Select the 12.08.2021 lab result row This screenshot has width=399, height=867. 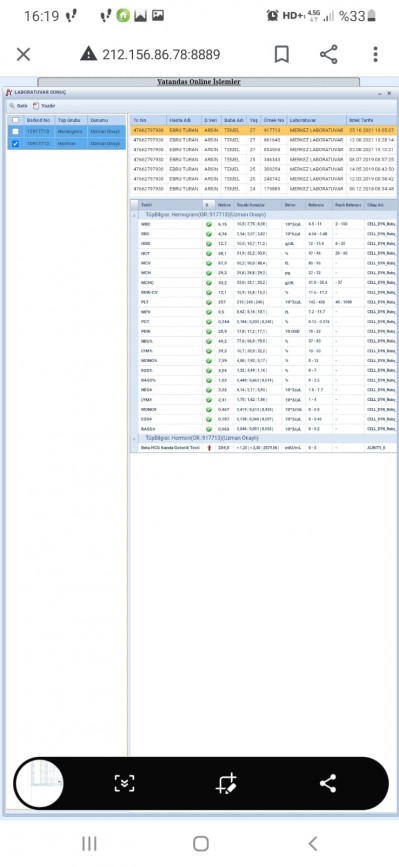263,140
